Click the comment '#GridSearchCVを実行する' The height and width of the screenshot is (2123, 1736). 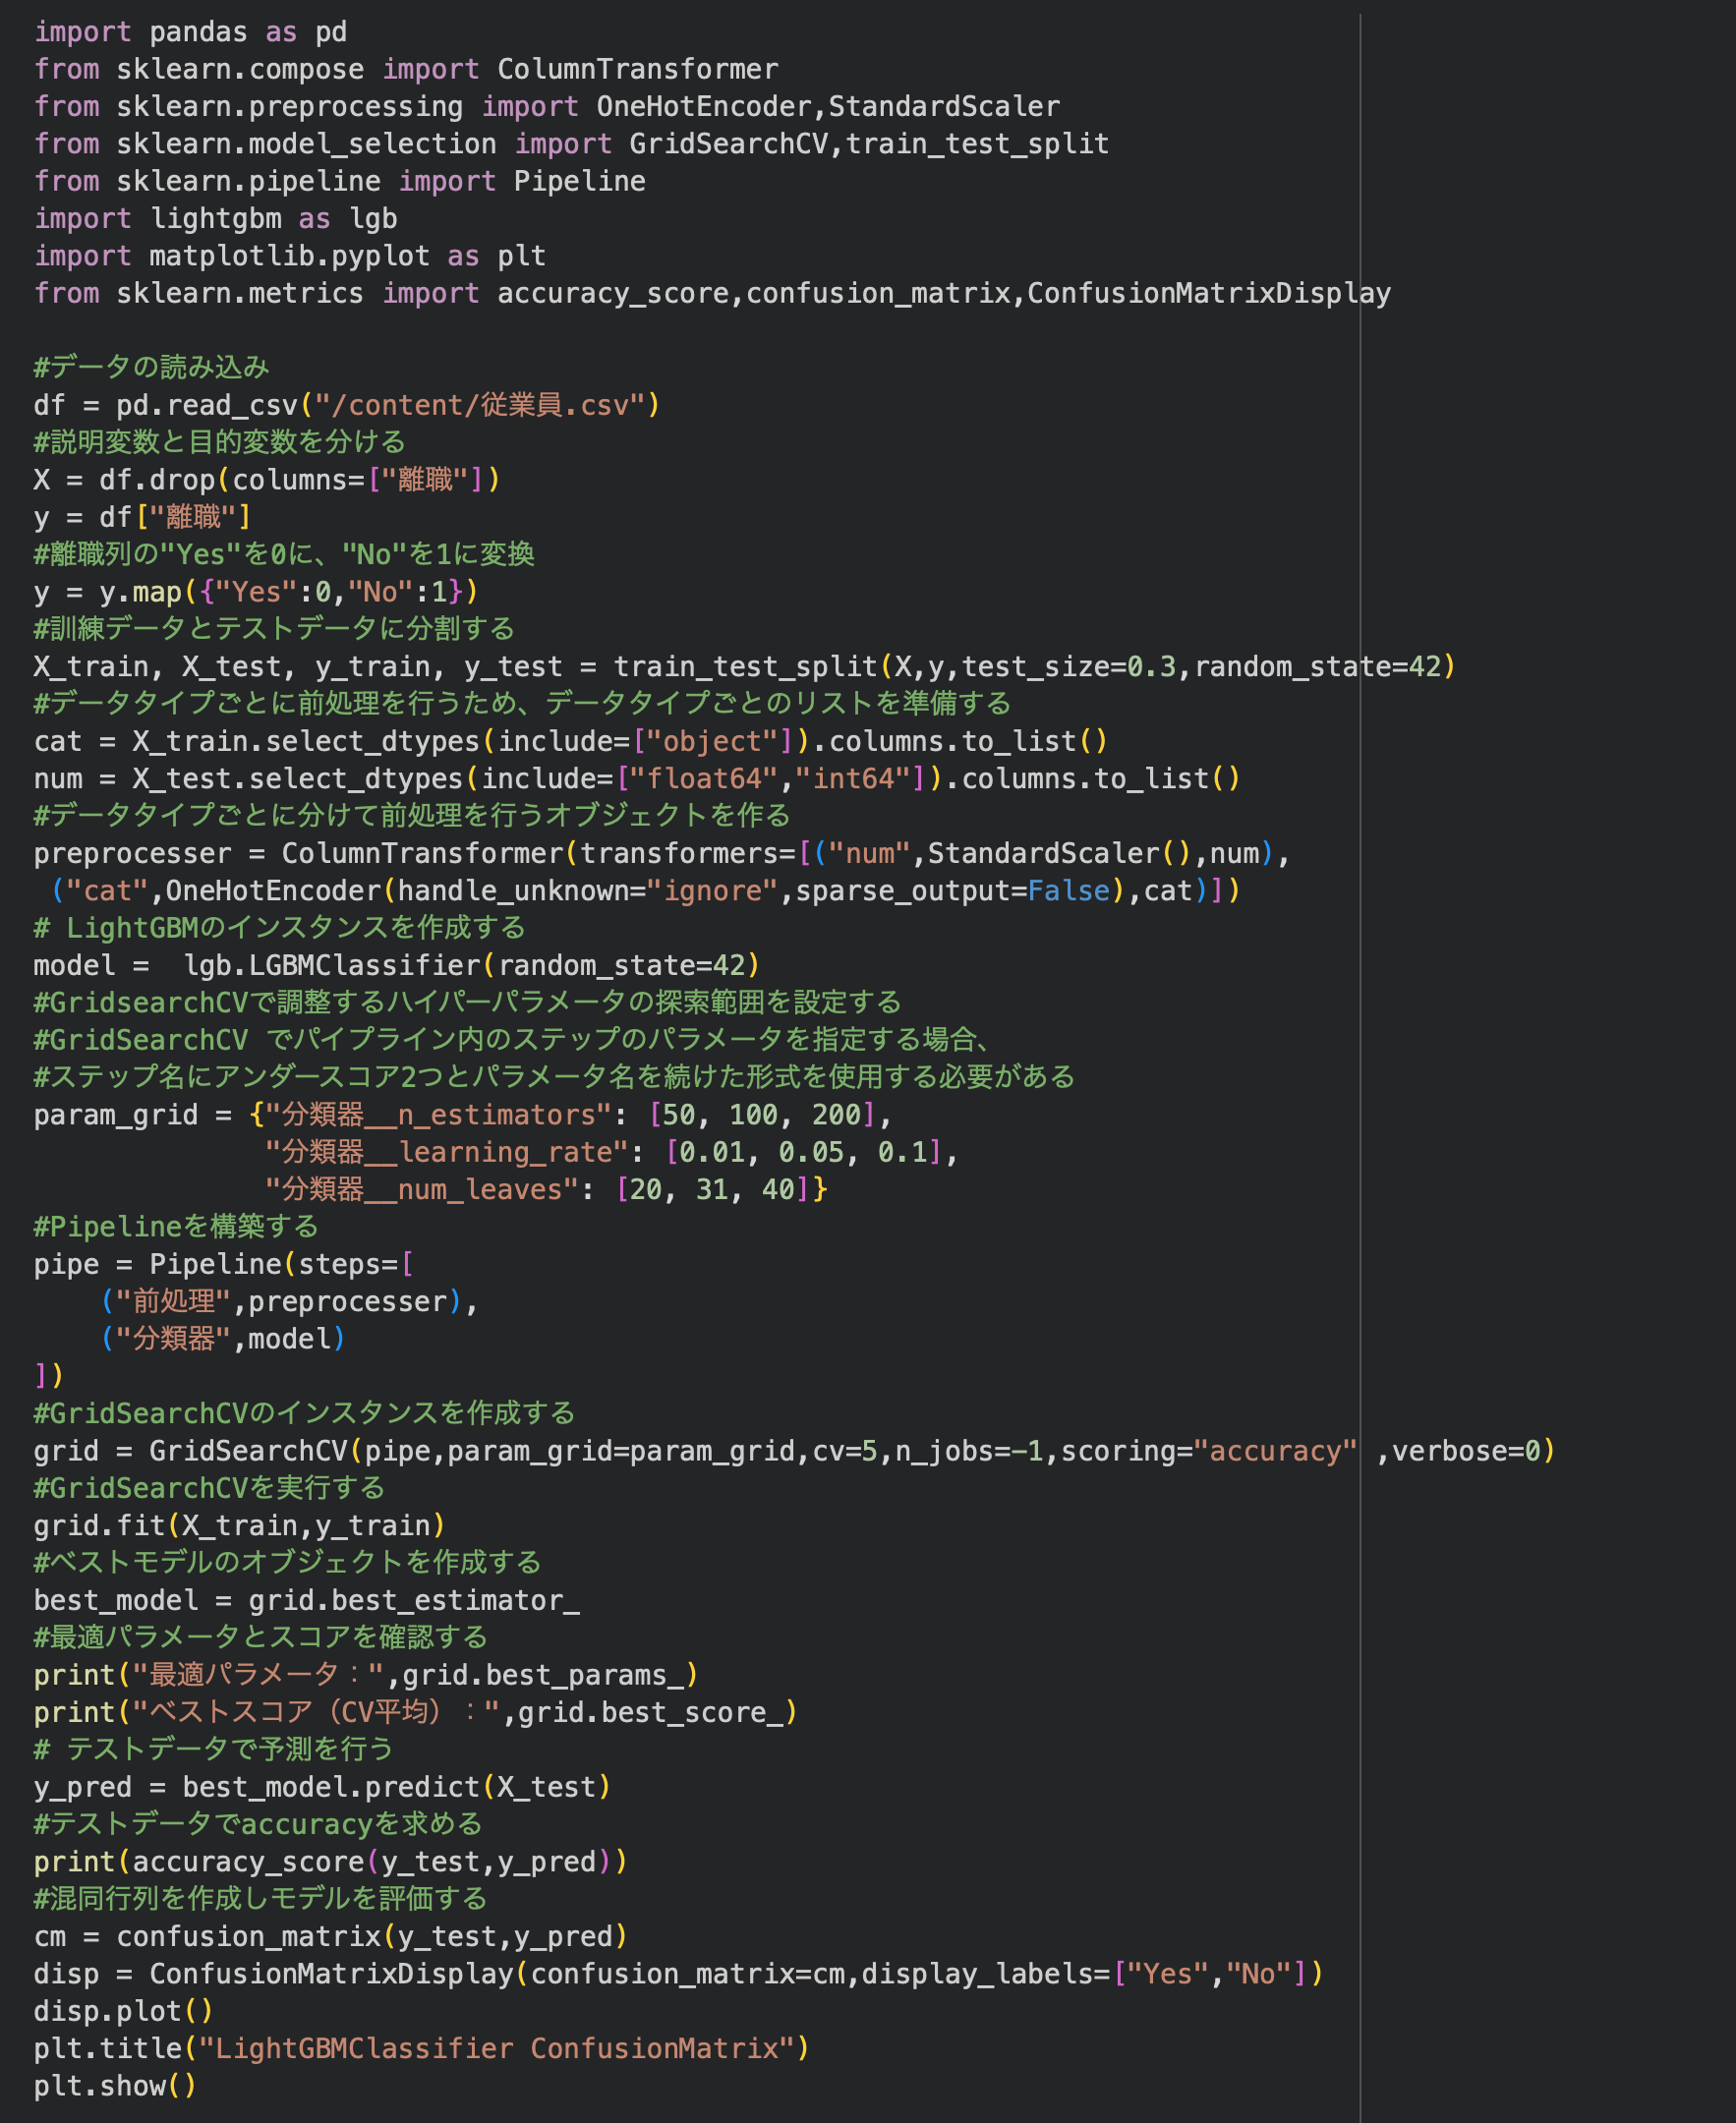(x=209, y=1488)
